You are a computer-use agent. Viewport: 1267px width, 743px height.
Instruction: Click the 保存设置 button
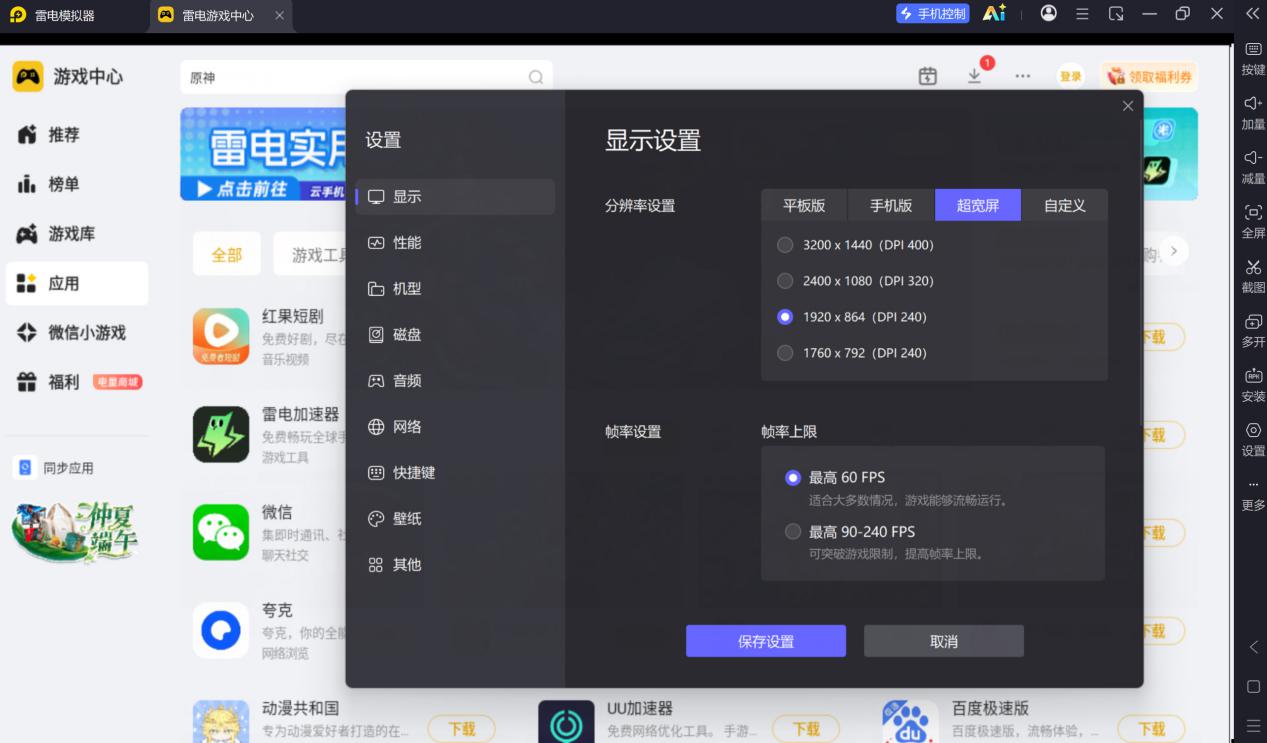point(766,641)
